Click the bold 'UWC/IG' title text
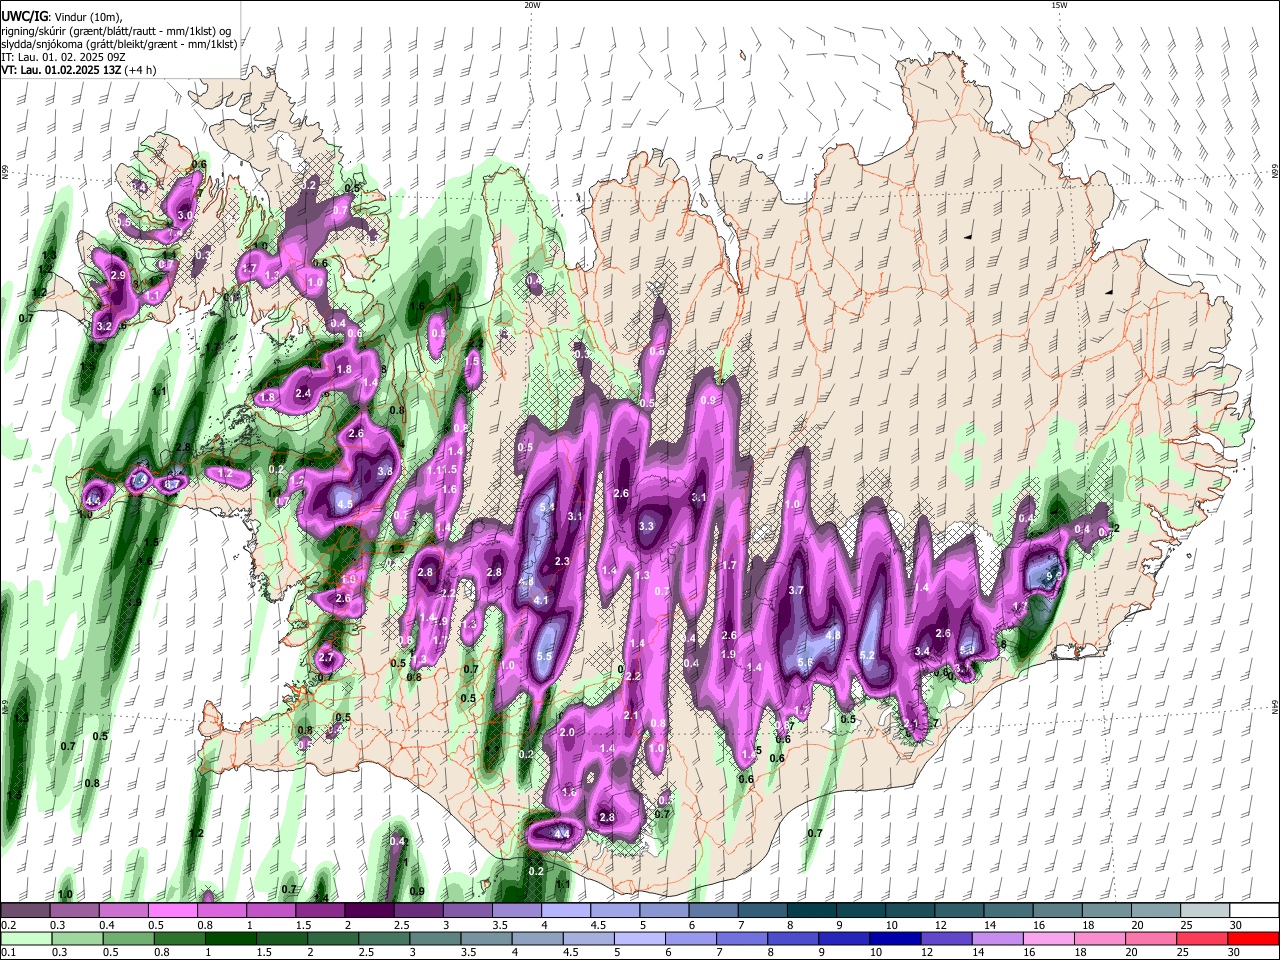Viewport: 1280px width, 960px height. pyautogui.click(x=24, y=16)
